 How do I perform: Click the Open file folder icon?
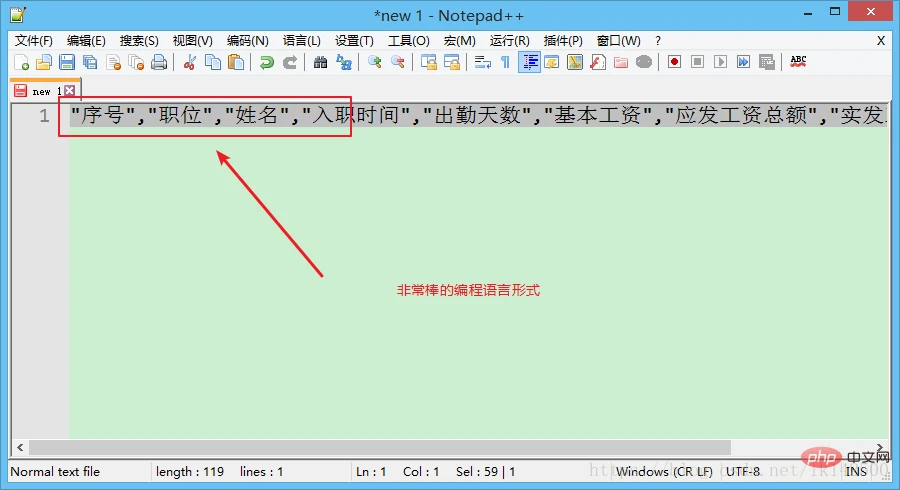click(x=44, y=62)
